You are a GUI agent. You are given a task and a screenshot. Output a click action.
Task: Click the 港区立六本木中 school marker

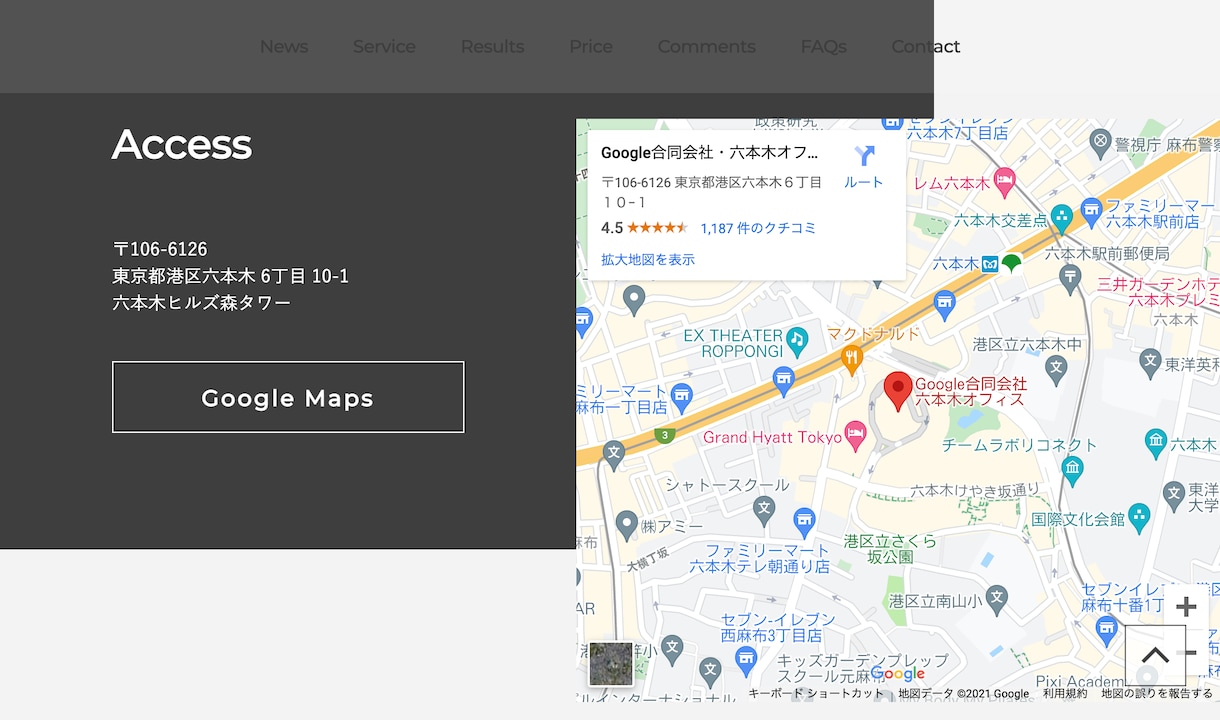pos(1055,369)
